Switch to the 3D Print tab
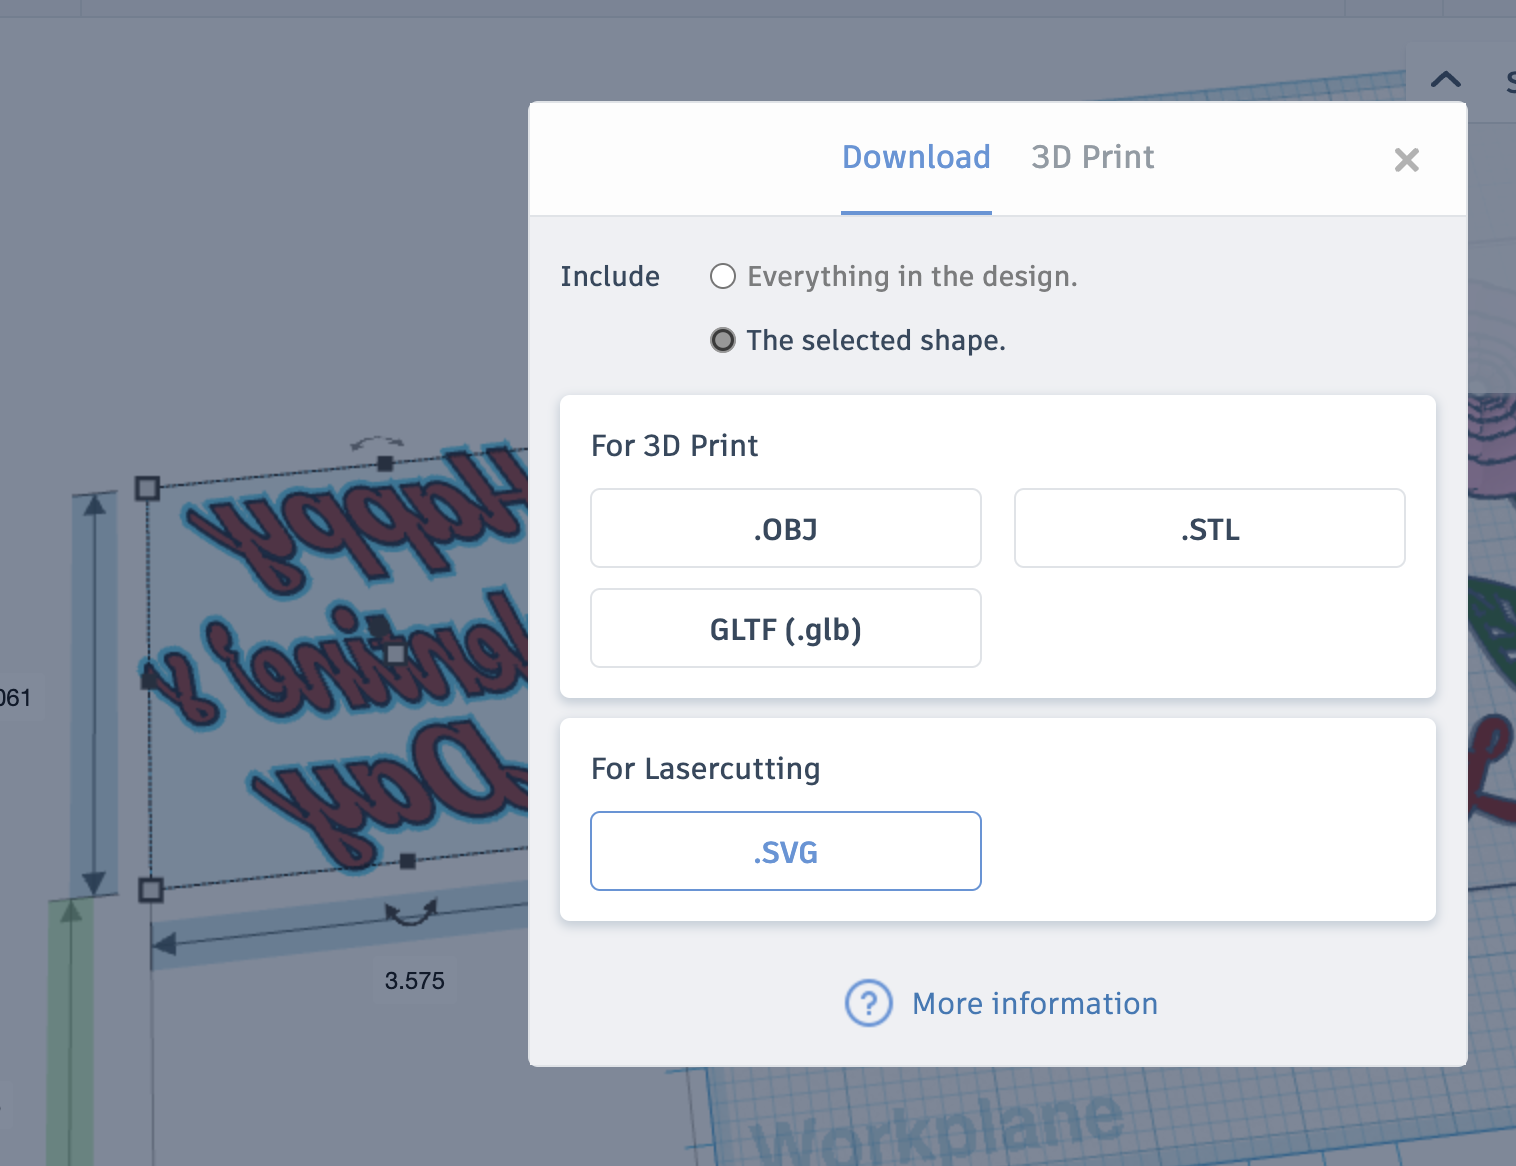The width and height of the screenshot is (1516, 1166). [1092, 158]
